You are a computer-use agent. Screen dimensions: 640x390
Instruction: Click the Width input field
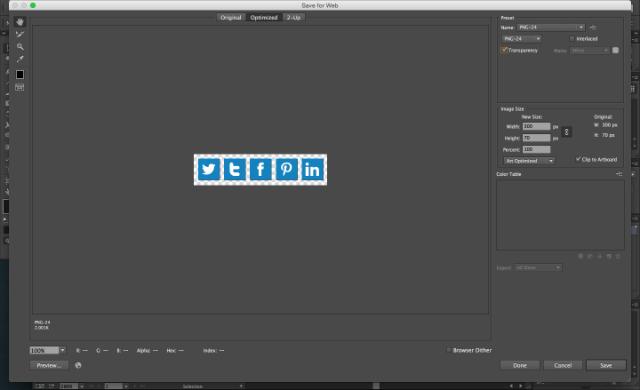pyautogui.click(x=536, y=126)
